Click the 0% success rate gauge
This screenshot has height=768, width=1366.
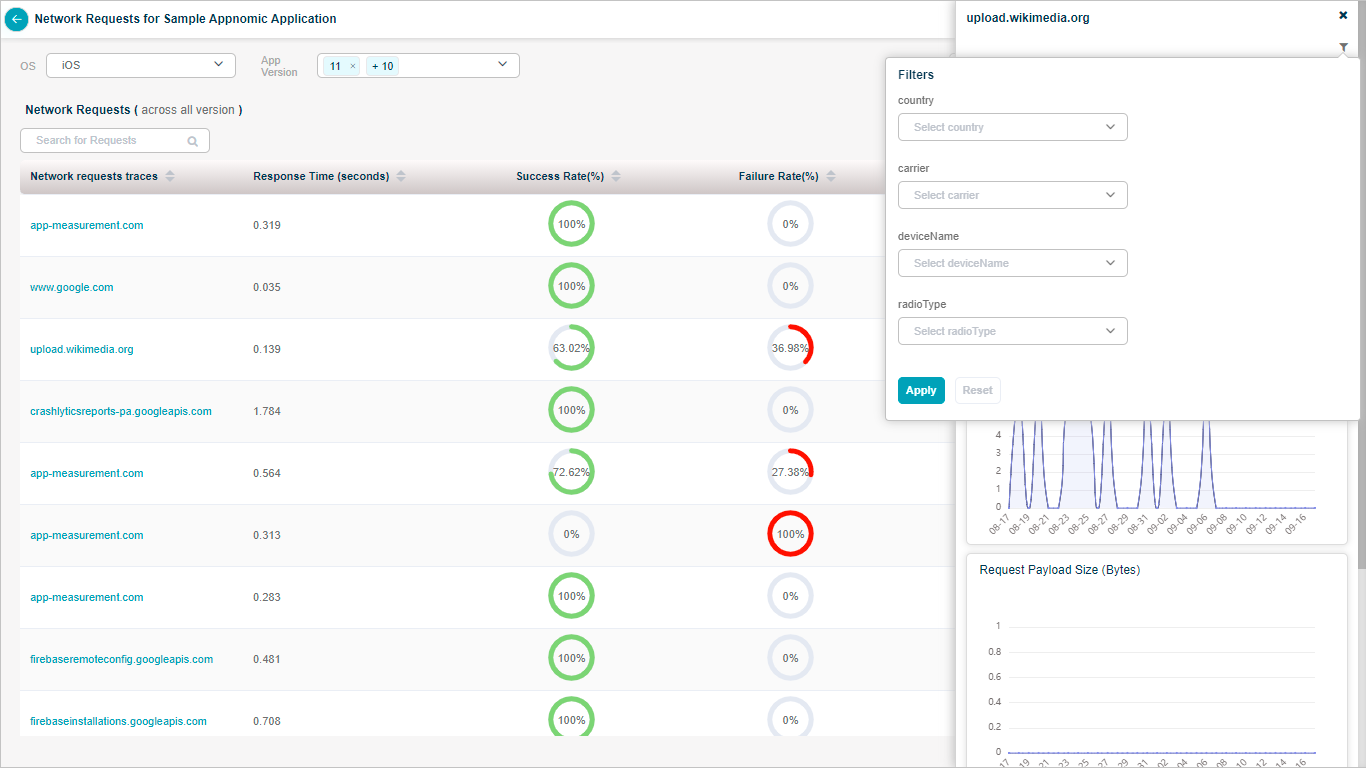click(571, 534)
